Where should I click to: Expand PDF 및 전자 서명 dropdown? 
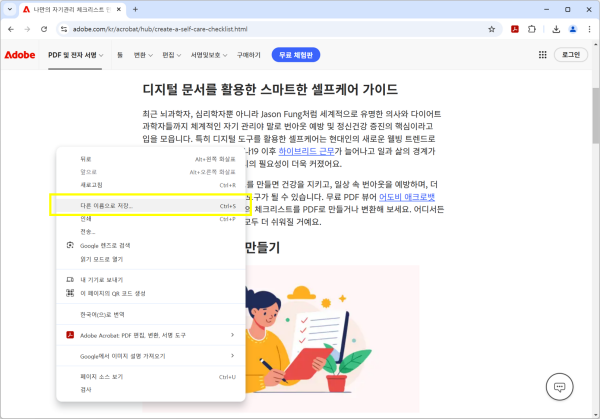[x=75, y=55]
